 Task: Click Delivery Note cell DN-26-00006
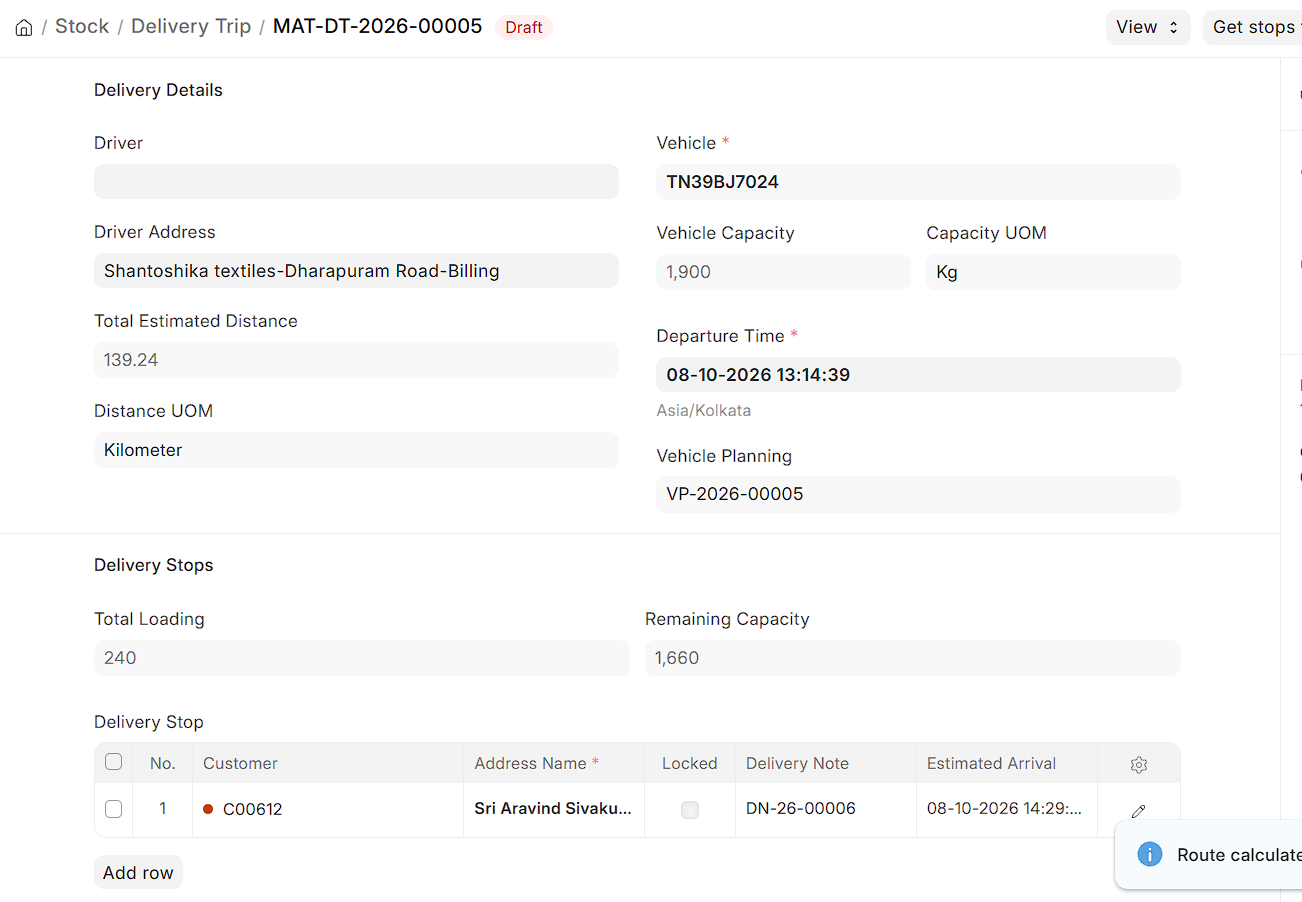pos(825,810)
